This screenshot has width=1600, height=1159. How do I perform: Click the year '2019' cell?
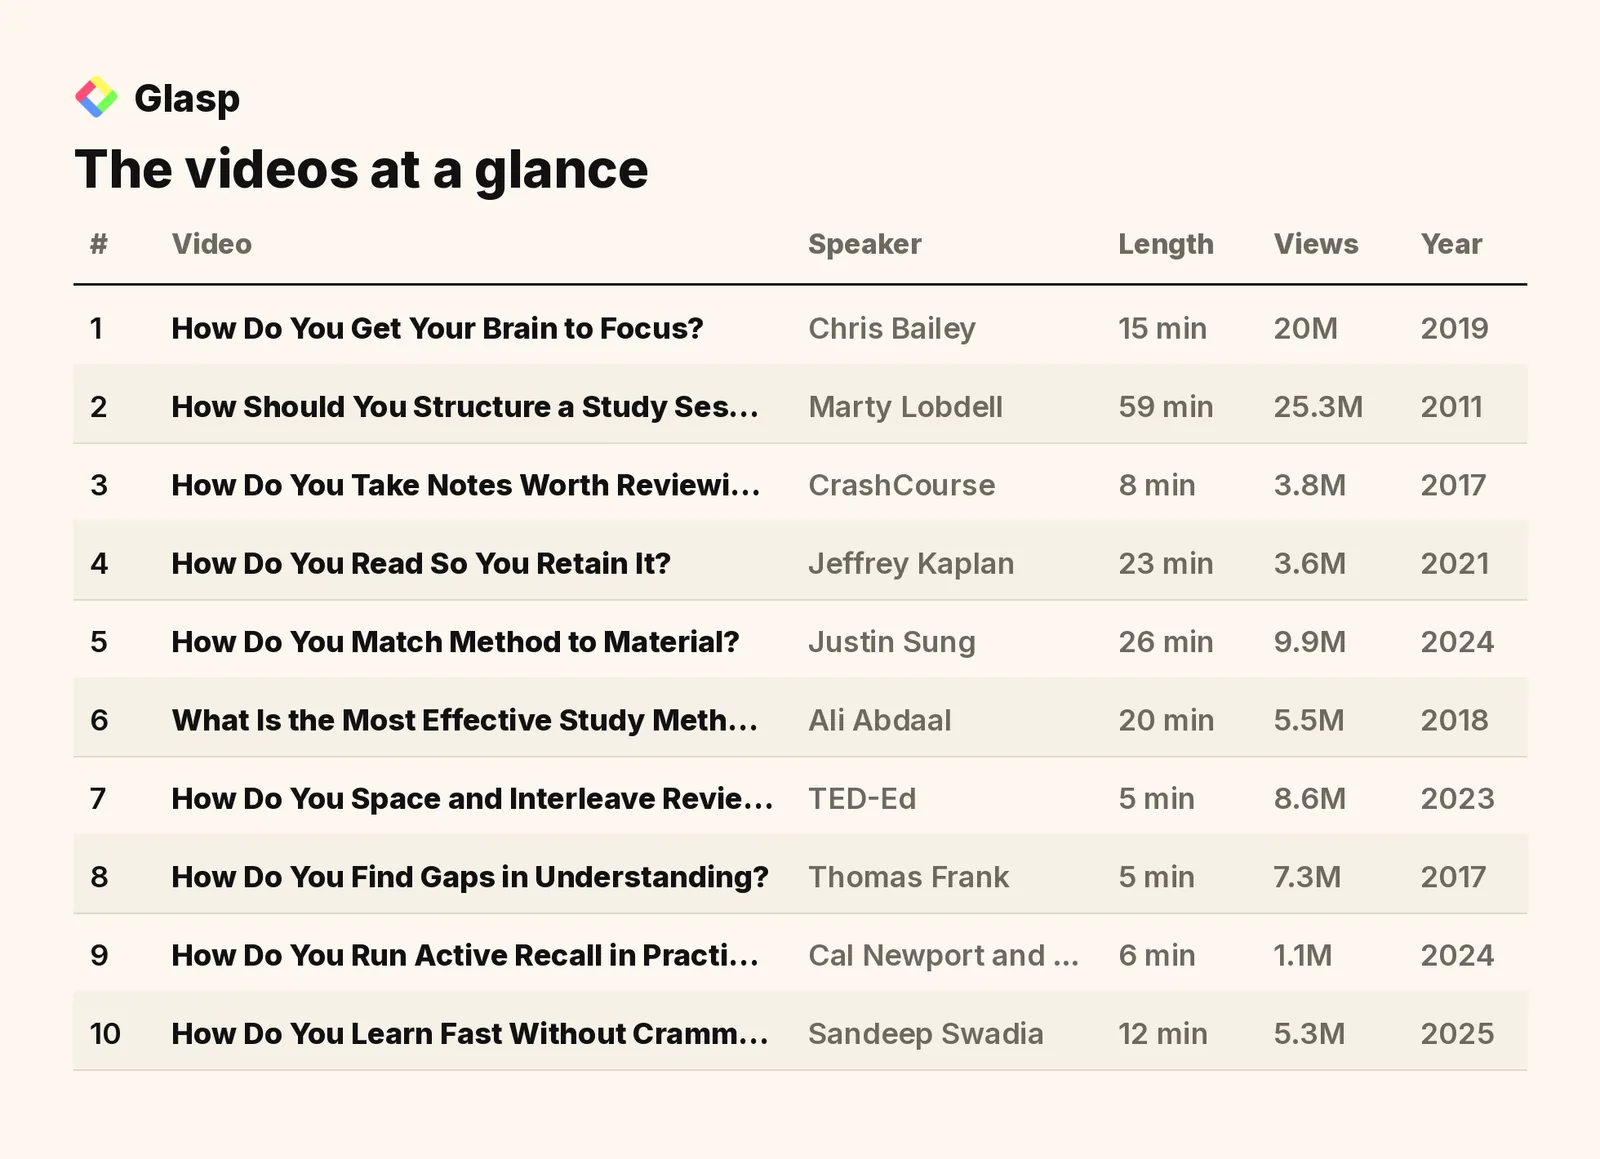click(x=1454, y=328)
